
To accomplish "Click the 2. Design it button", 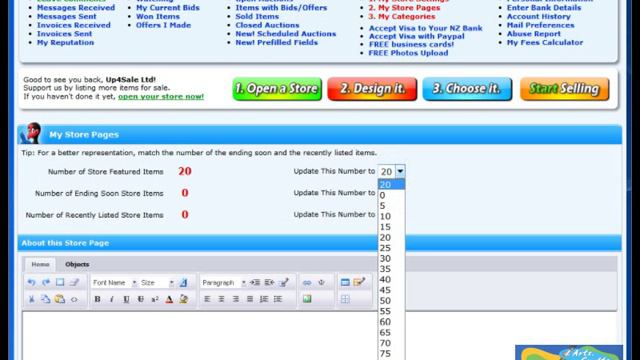I will click(372, 89).
